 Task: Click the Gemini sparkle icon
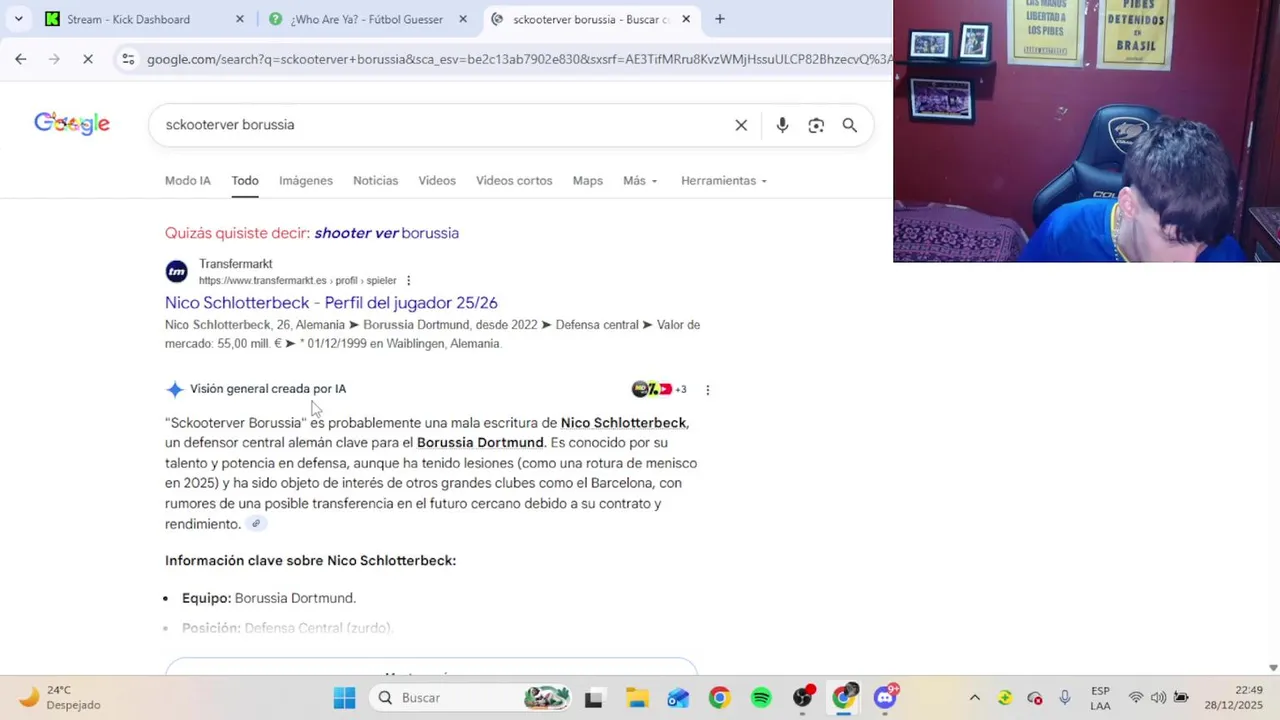175,389
